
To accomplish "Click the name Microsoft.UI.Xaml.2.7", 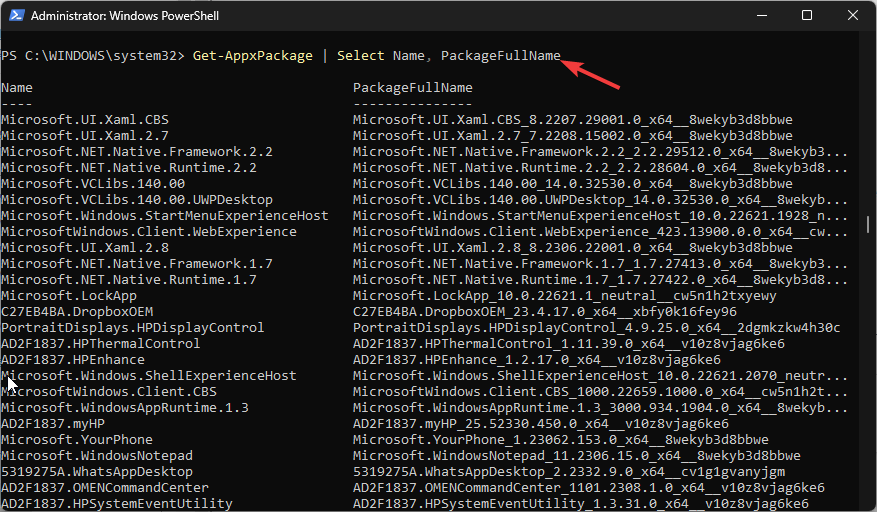I will (x=85, y=136).
